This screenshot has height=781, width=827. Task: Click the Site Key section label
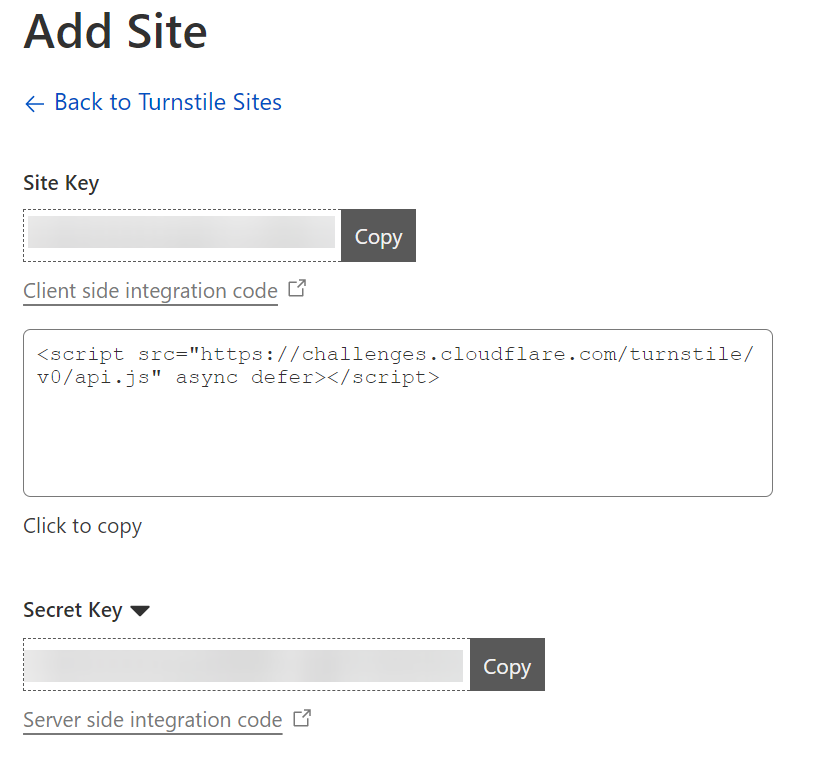[60, 183]
